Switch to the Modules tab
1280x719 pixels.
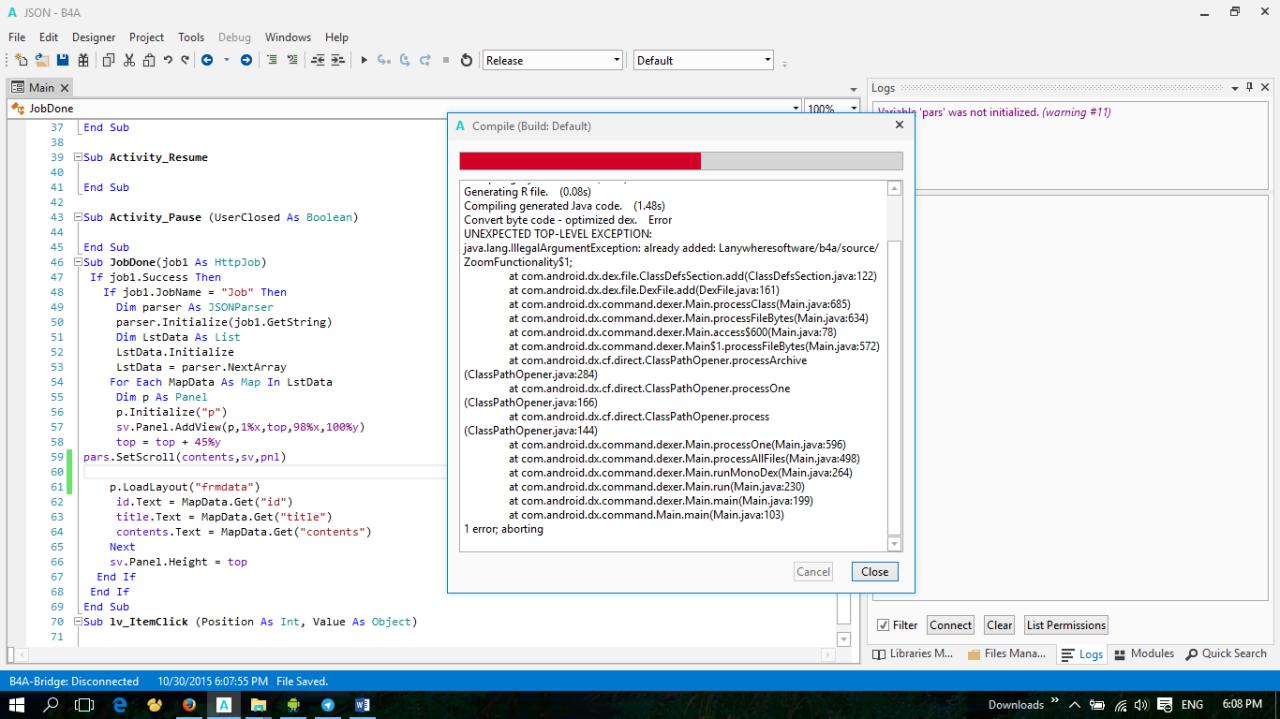coord(1143,654)
